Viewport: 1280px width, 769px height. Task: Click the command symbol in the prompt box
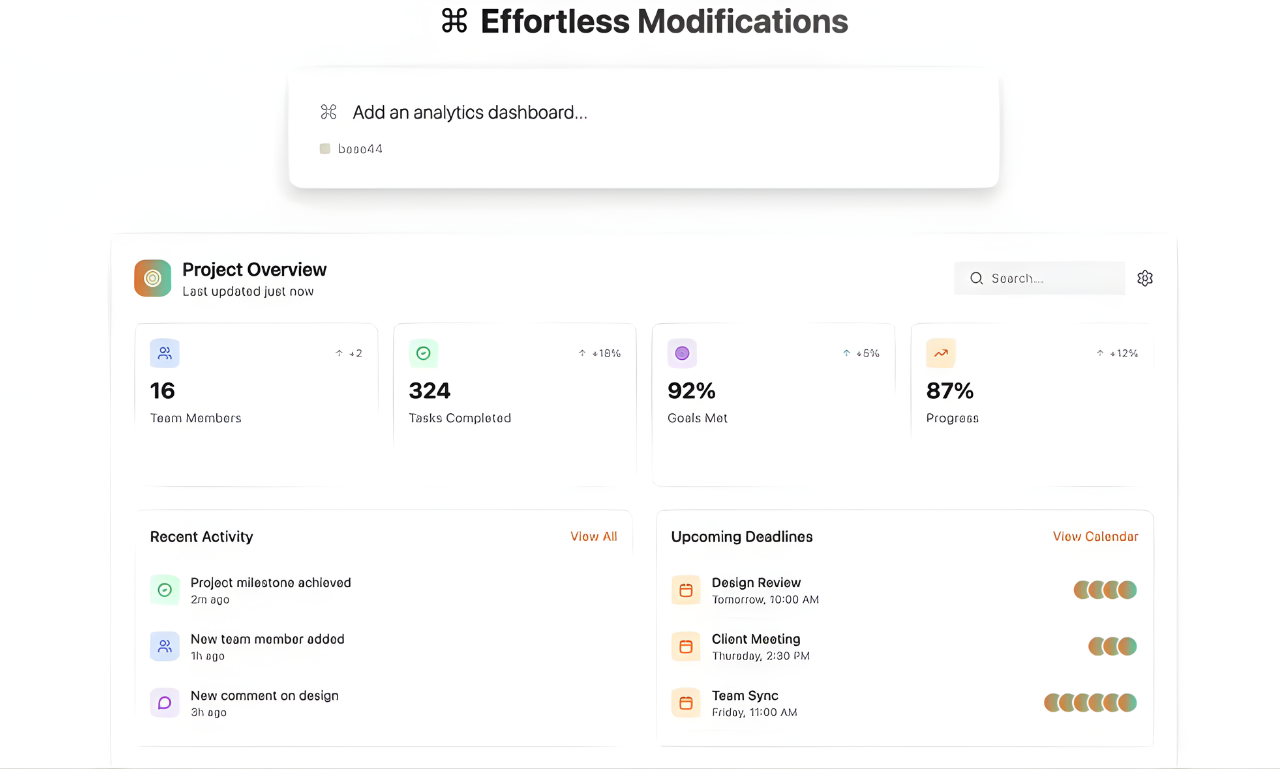pyautogui.click(x=328, y=112)
